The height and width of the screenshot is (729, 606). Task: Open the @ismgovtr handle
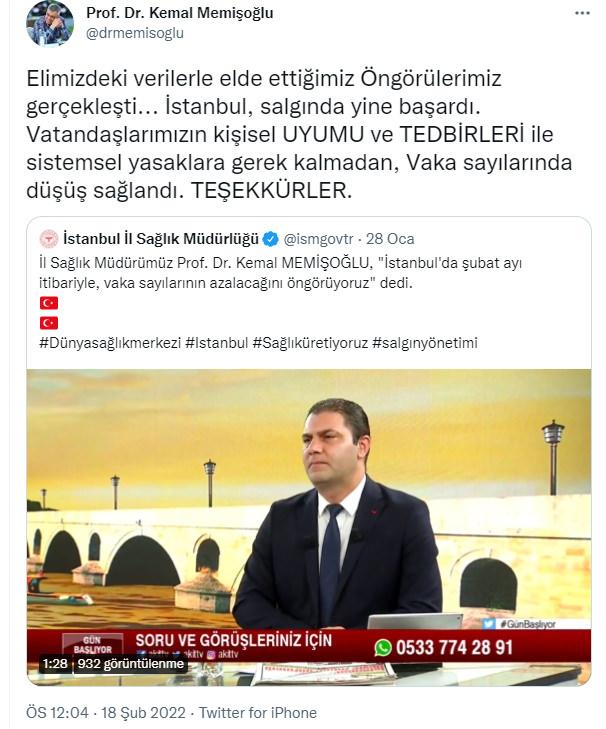click(318, 239)
